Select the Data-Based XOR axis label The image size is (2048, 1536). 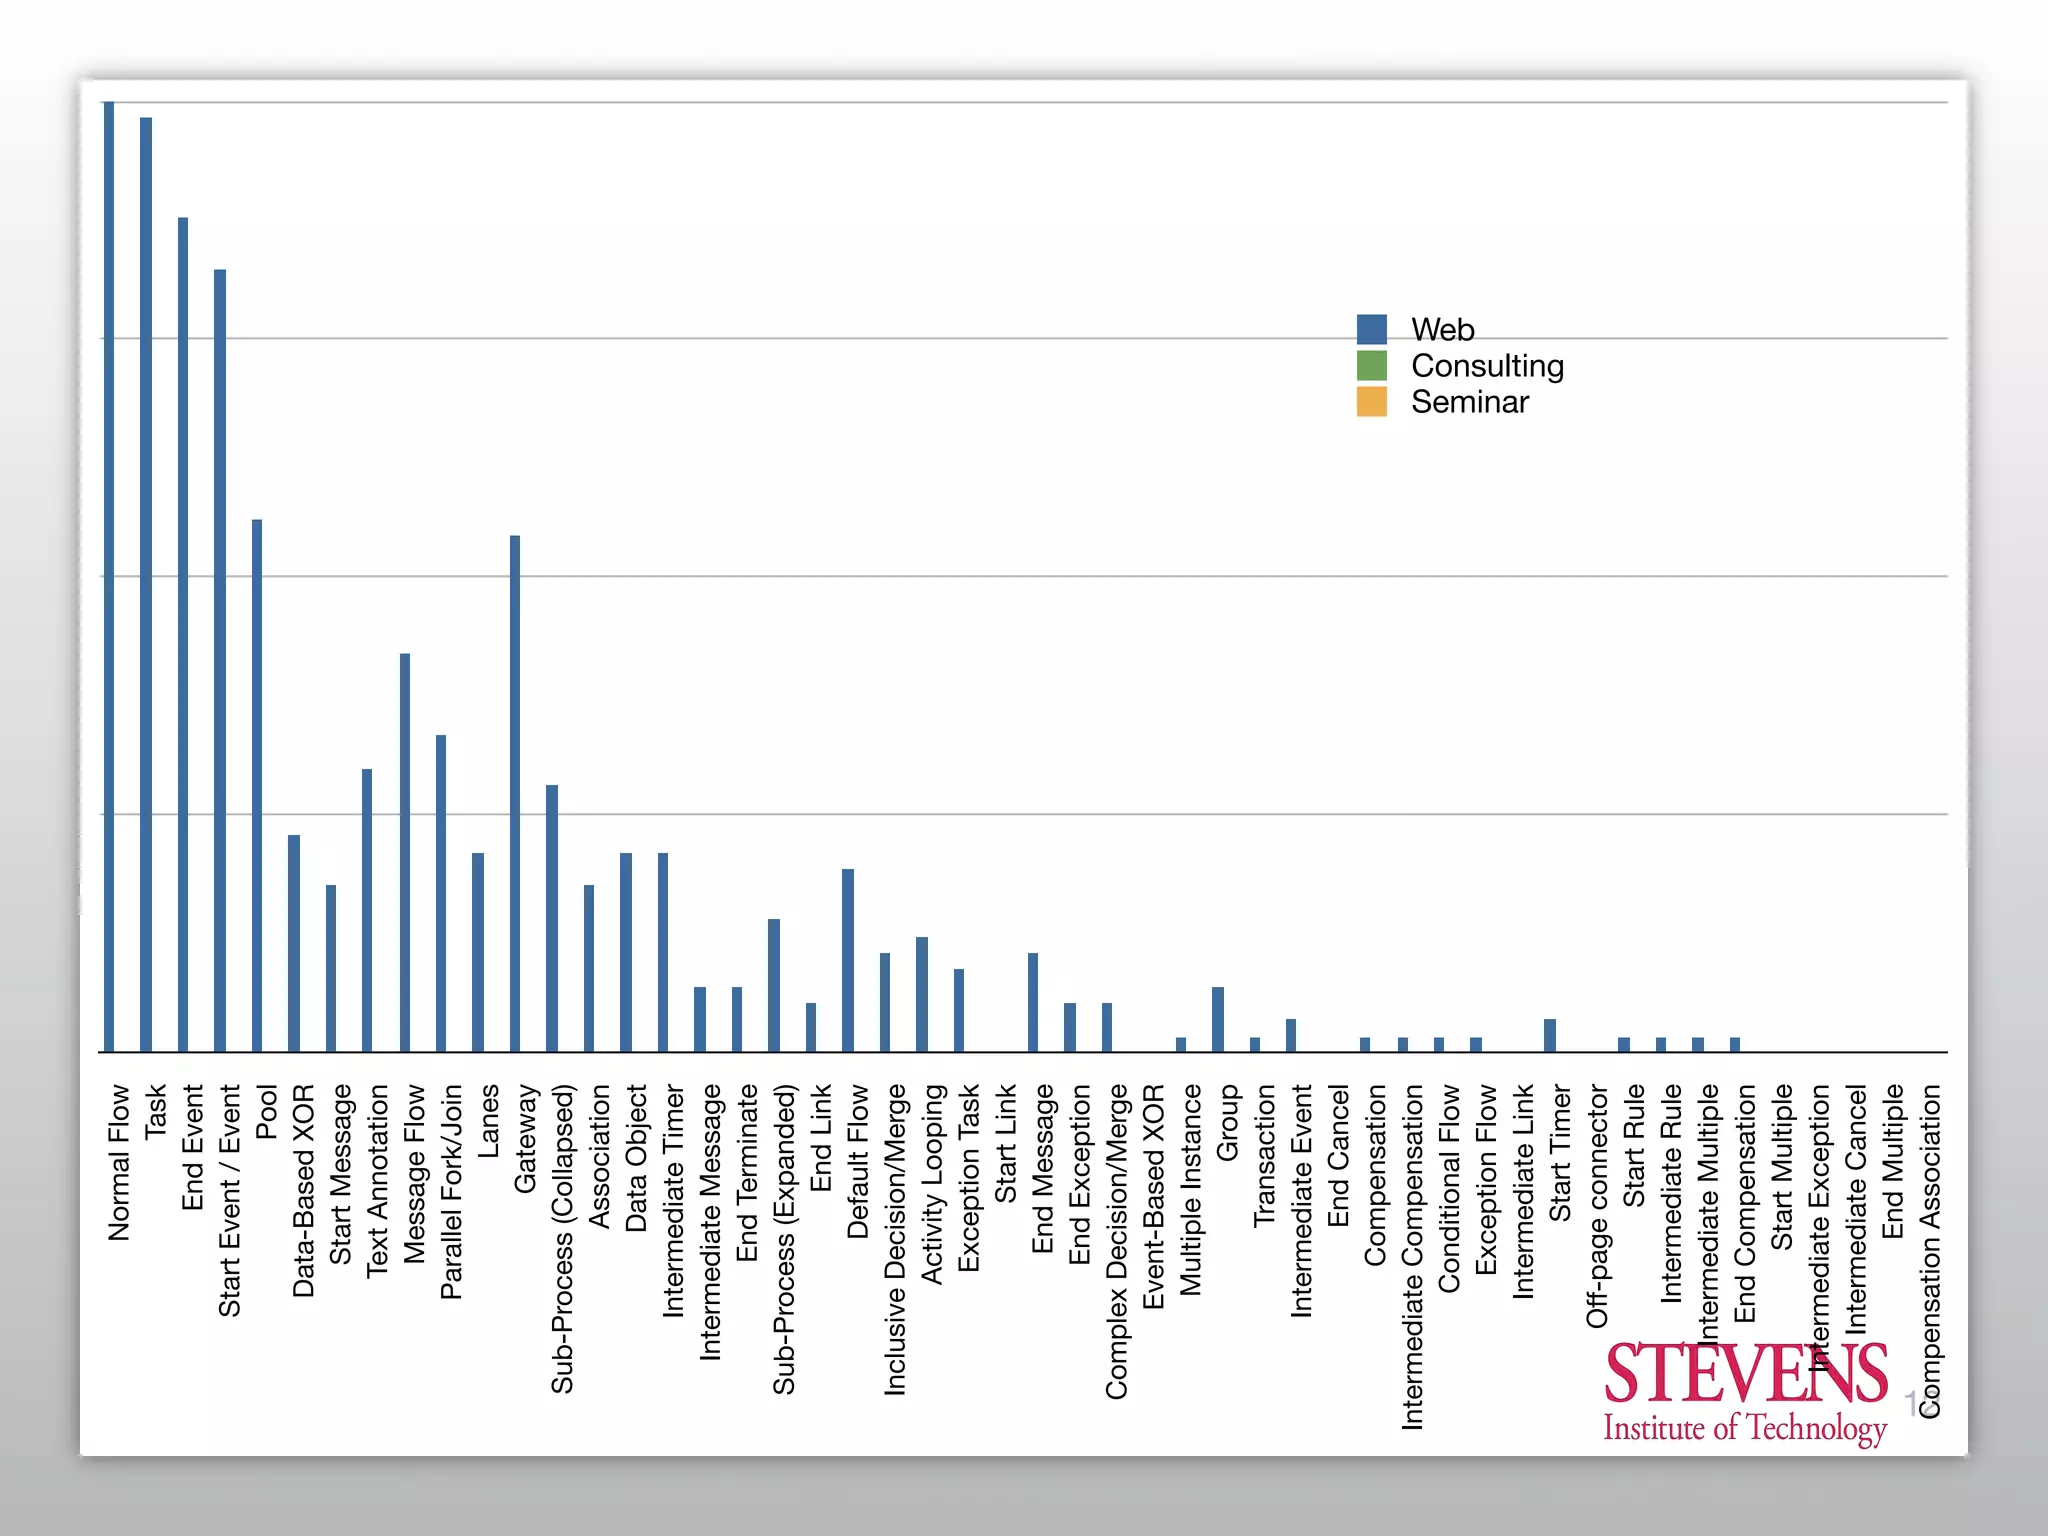point(303,1190)
